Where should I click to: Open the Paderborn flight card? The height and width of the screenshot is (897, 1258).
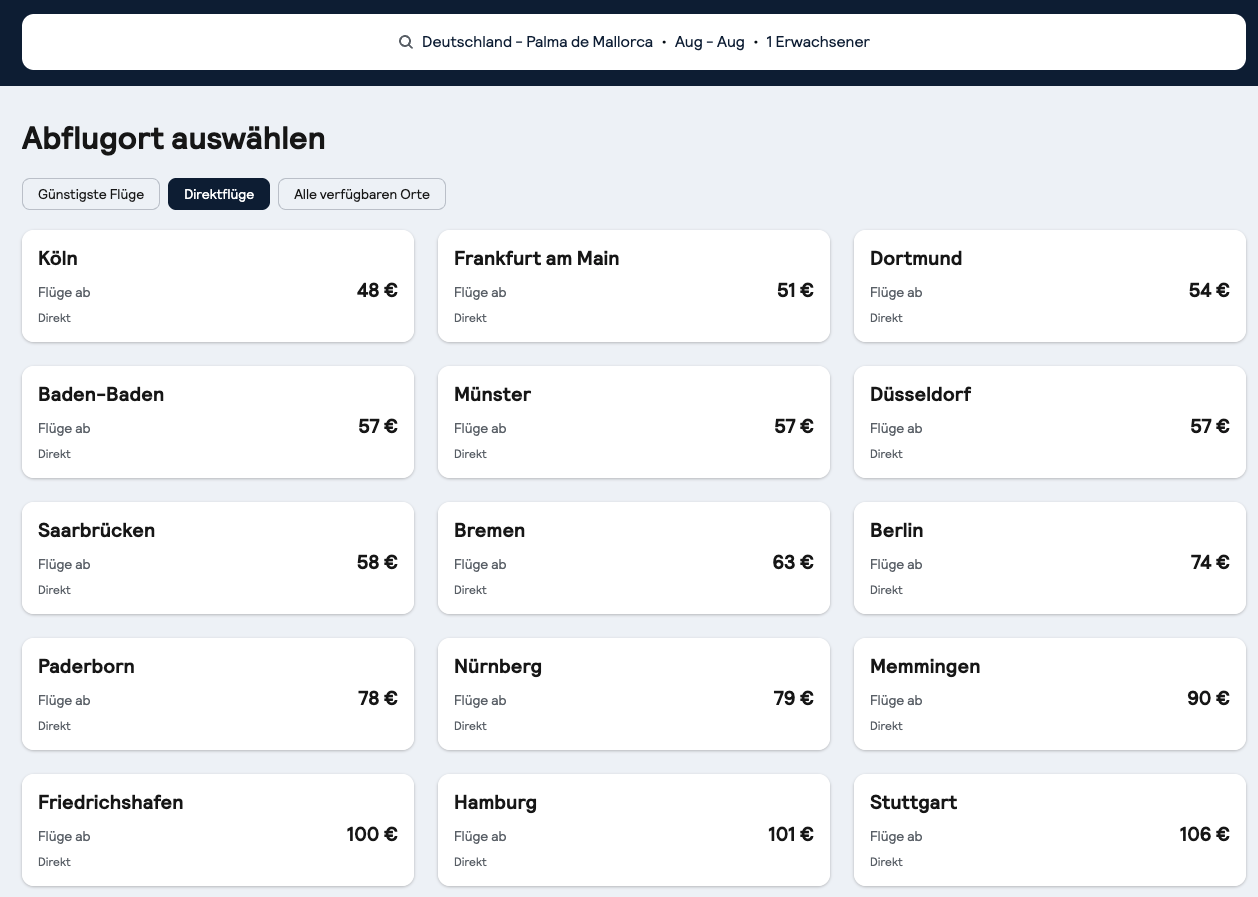pos(218,694)
